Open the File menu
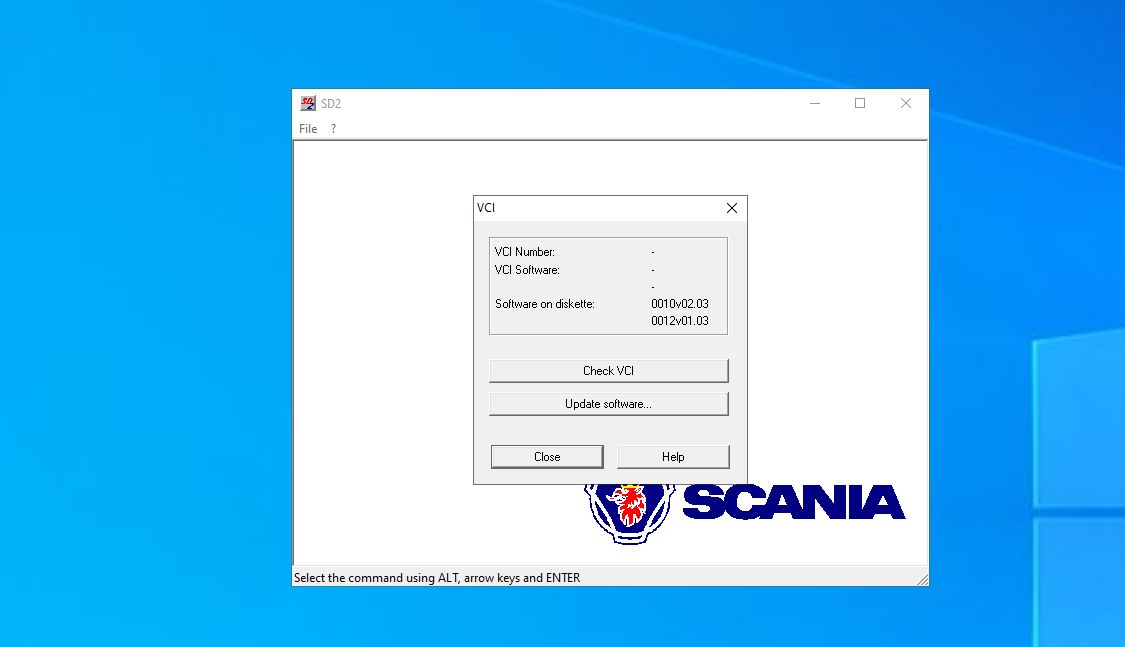 click(x=307, y=128)
